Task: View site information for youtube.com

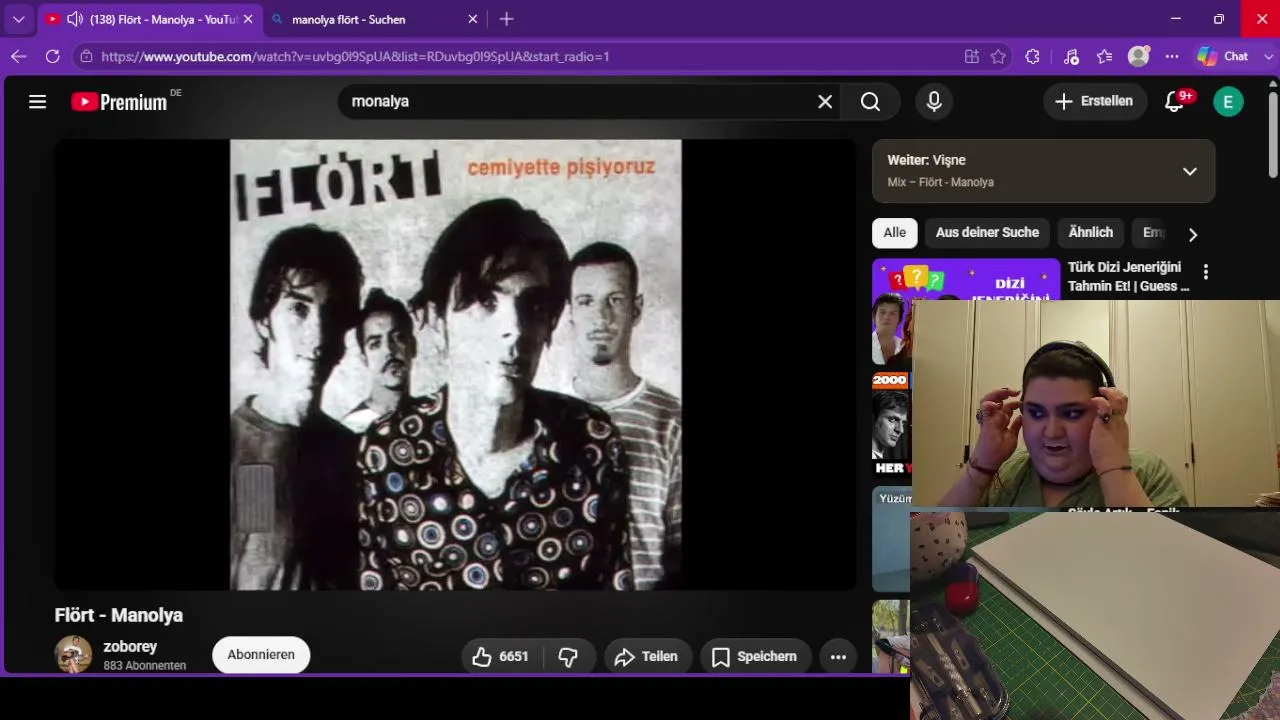Action: pyautogui.click(x=87, y=57)
